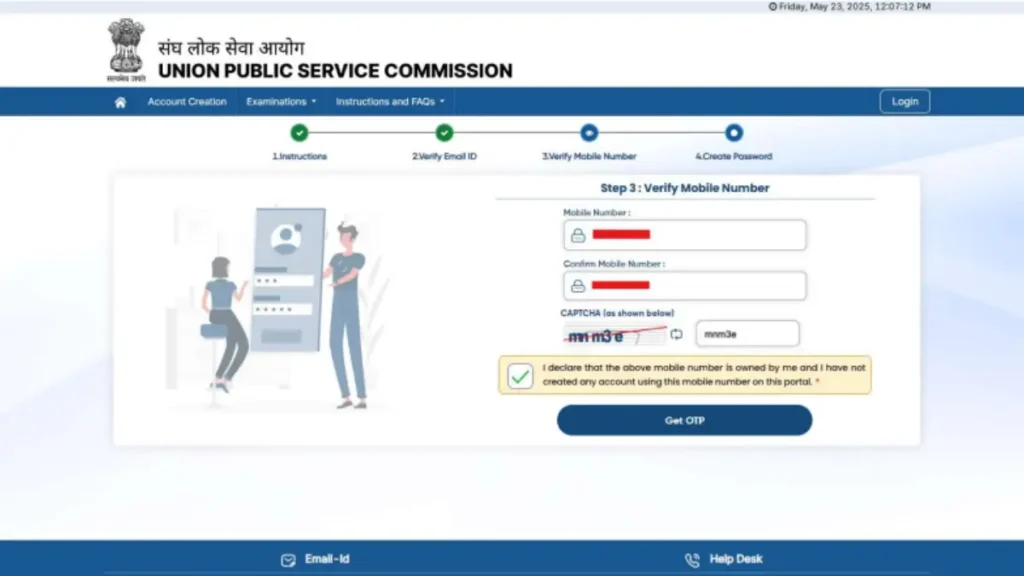Open the 4.Create Password step
1024x576 pixels.
[x=734, y=132]
